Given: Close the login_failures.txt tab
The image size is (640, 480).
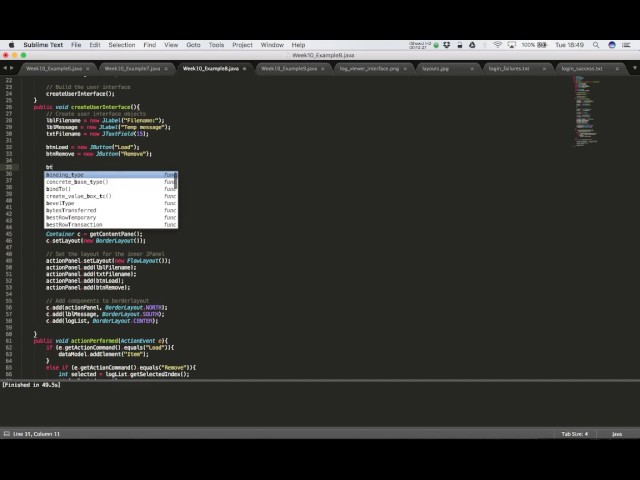Looking at the screenshot, I should click(544, 69).
